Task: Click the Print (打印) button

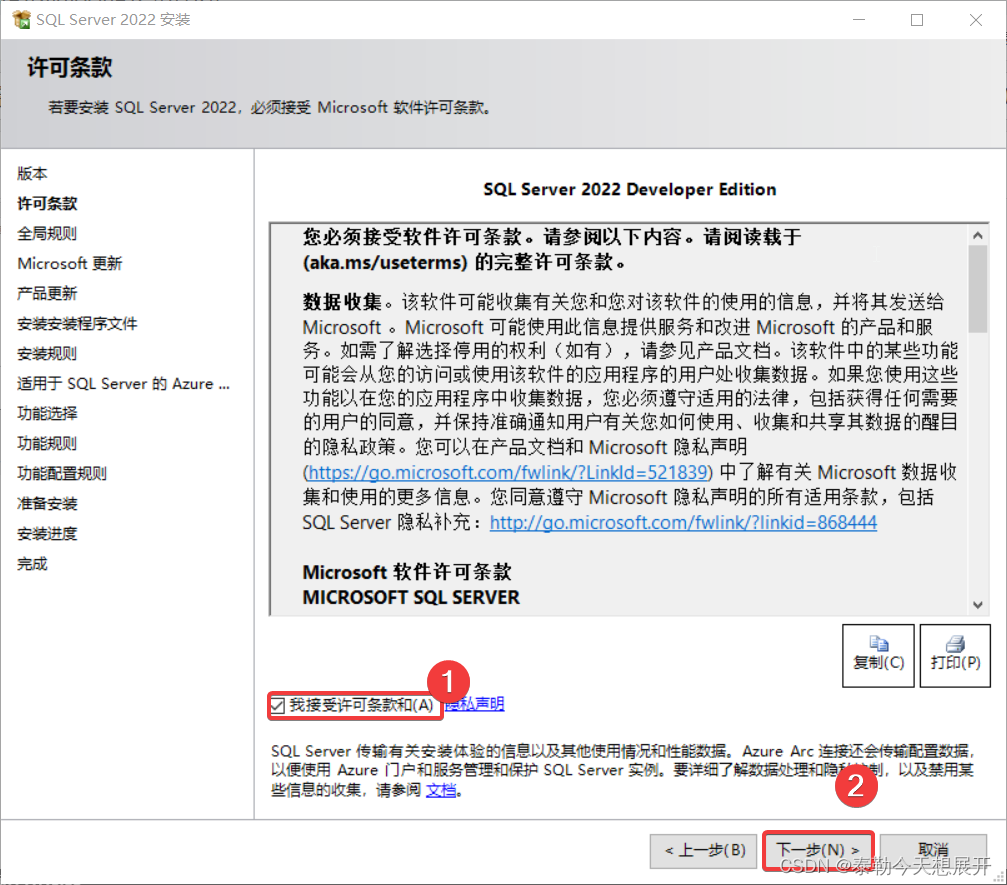Action: pos(955,655)
